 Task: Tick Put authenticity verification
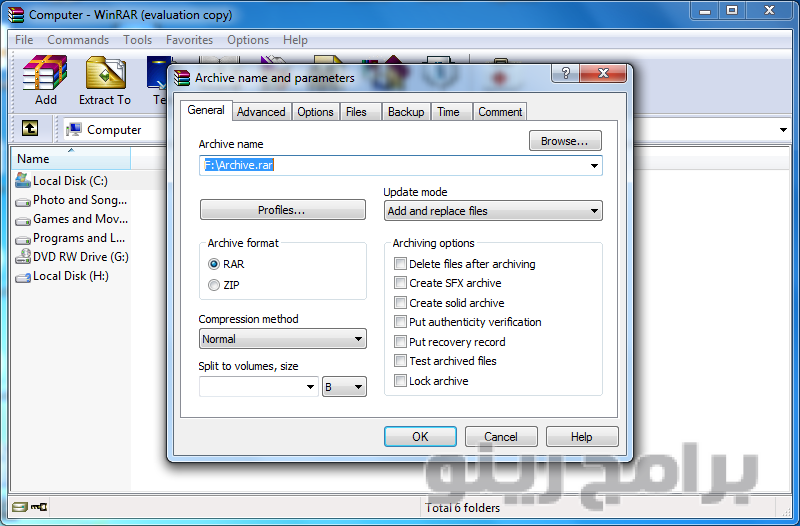(400, 322)
